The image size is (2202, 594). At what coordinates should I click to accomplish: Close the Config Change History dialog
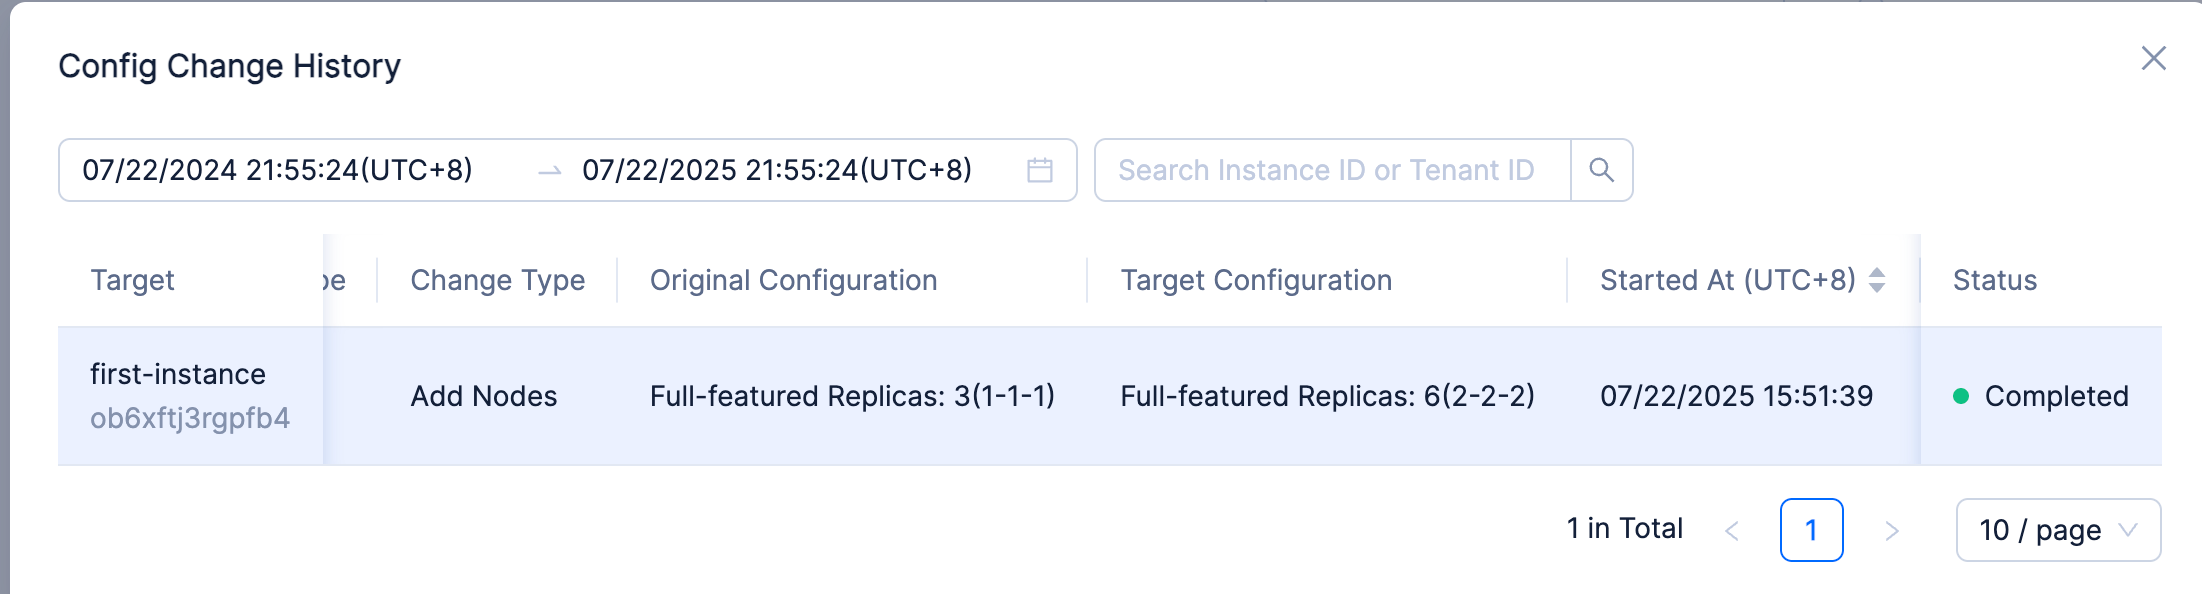click(2154, 58)
